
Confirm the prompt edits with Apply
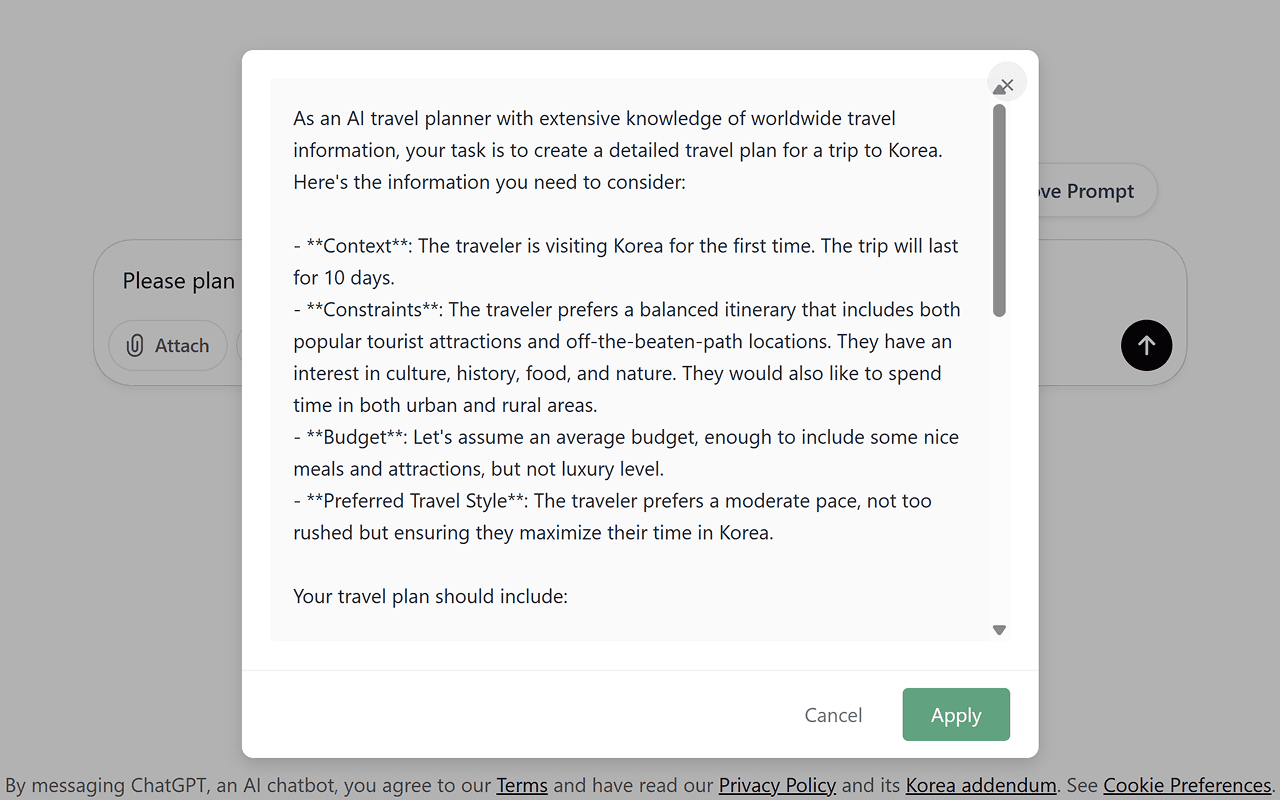955,714
